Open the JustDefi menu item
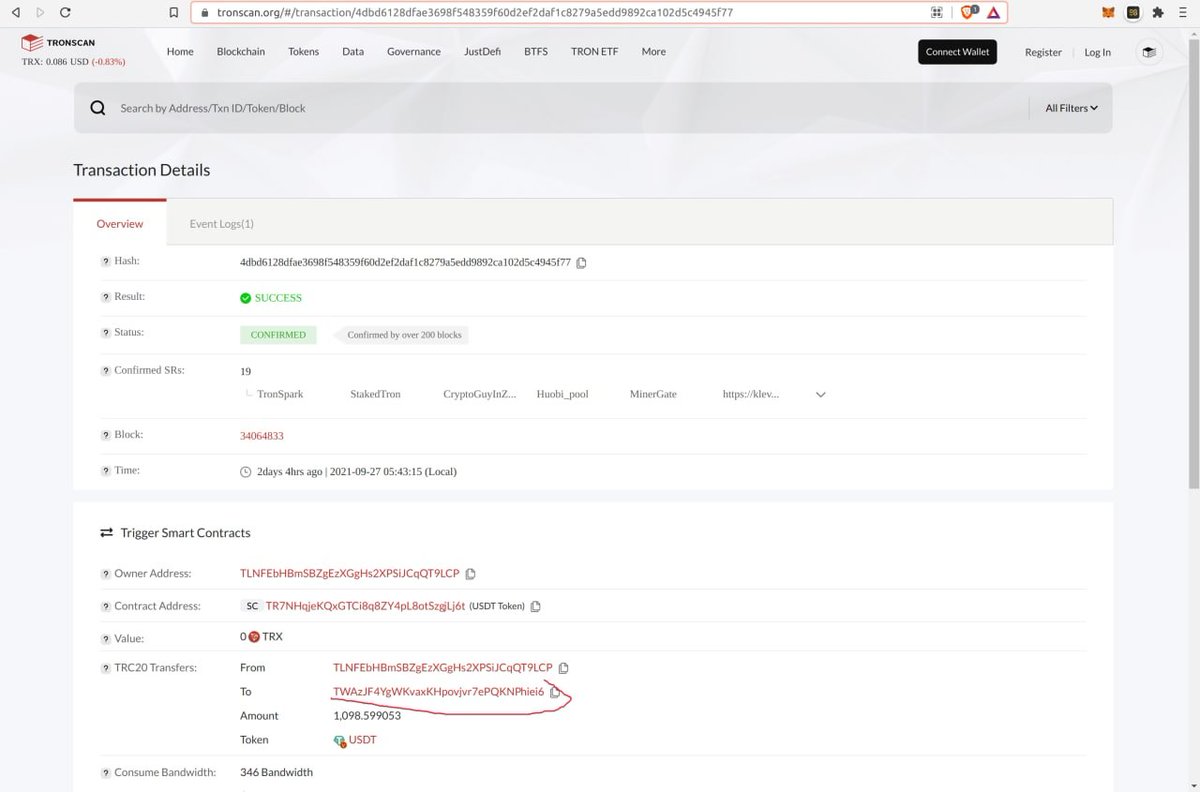The height and width of the screenshot is (792, 1200). [483, 52]
